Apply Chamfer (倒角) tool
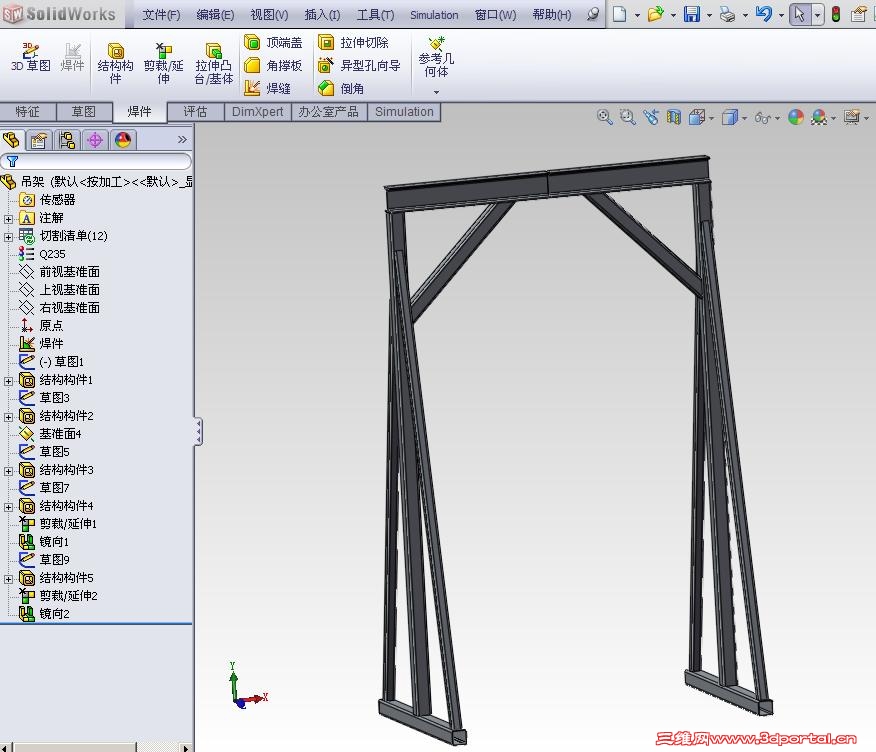 tap(341, 88)
